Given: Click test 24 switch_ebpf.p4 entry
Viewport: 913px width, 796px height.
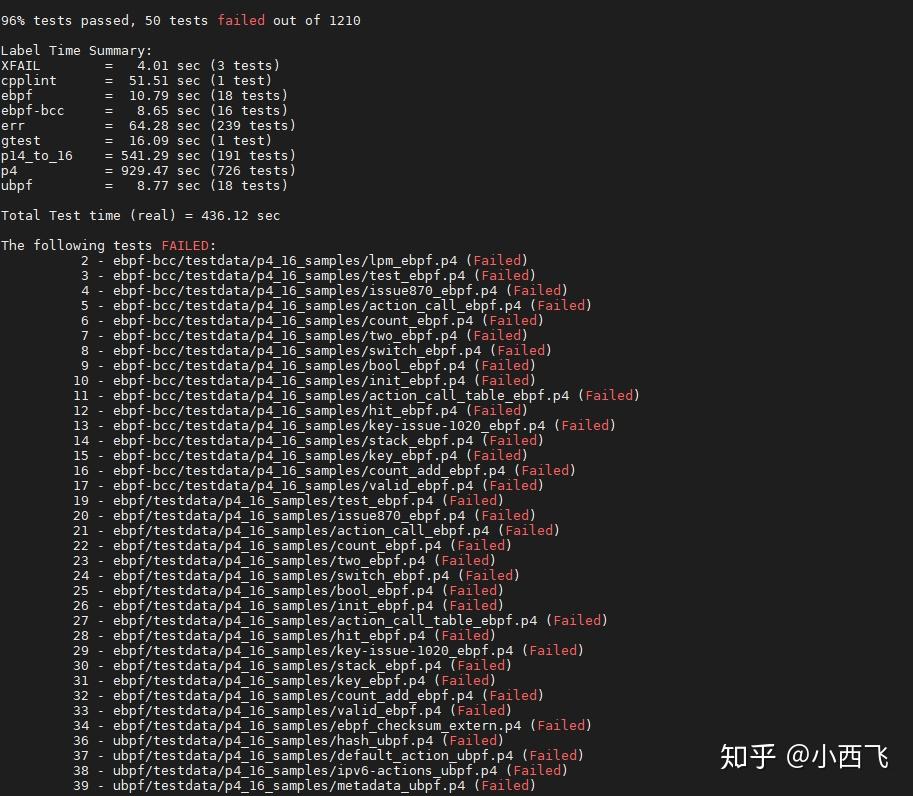Looking at the screenshot, I should [296, 575].
